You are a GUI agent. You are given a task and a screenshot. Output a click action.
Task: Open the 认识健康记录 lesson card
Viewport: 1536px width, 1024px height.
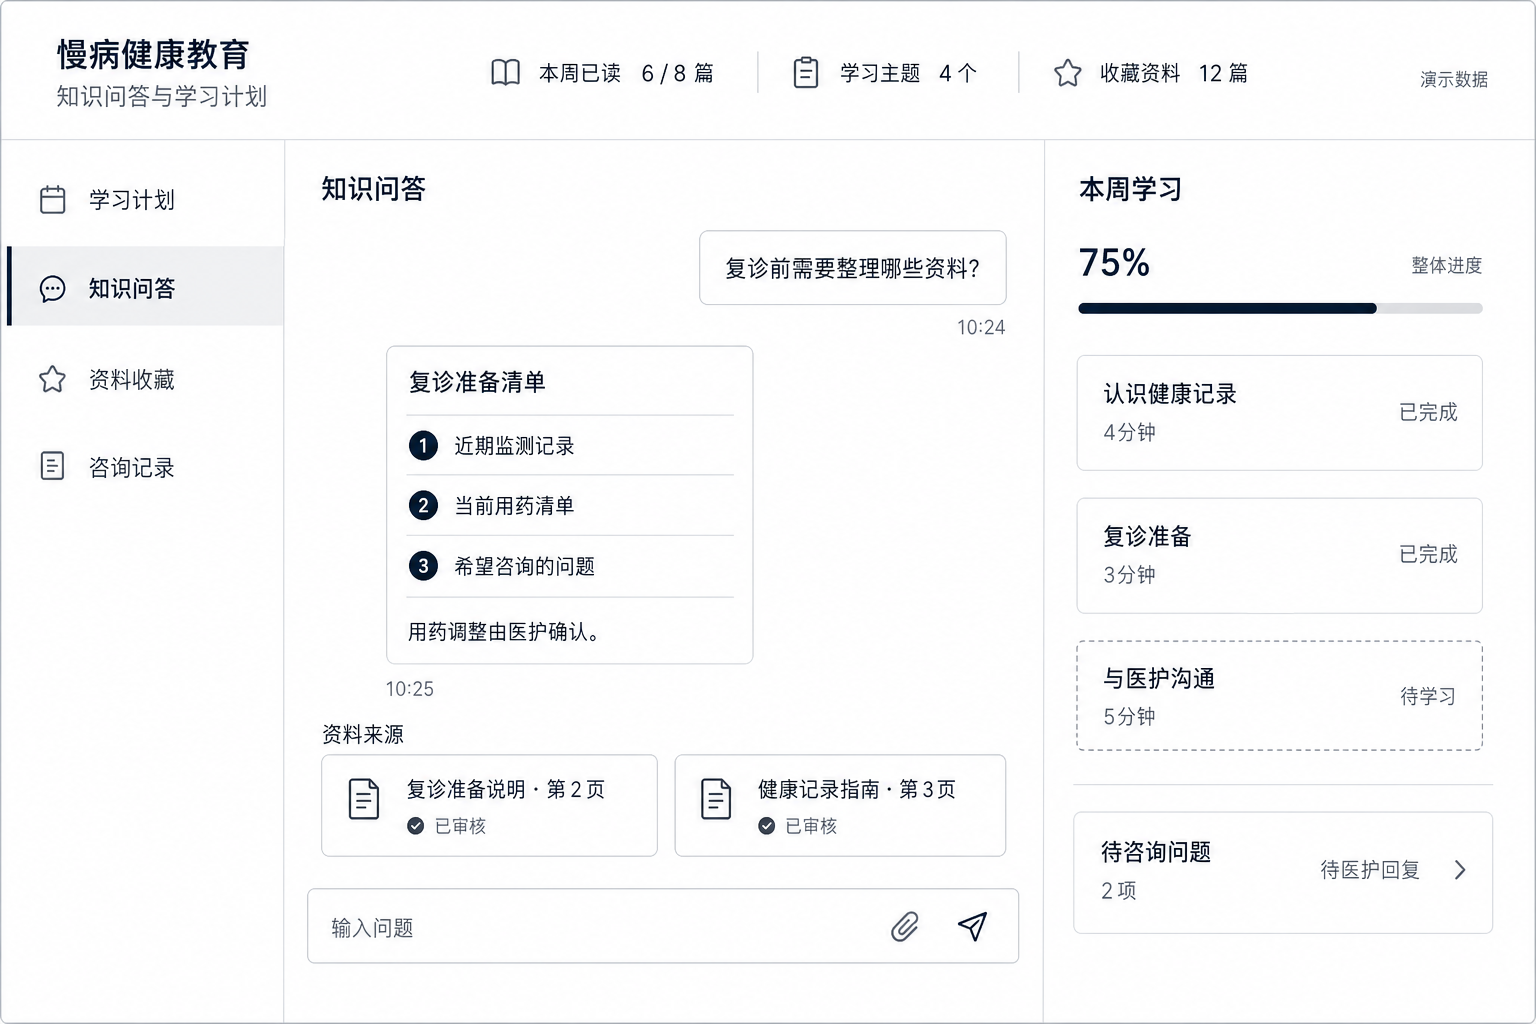[1279, 413]
